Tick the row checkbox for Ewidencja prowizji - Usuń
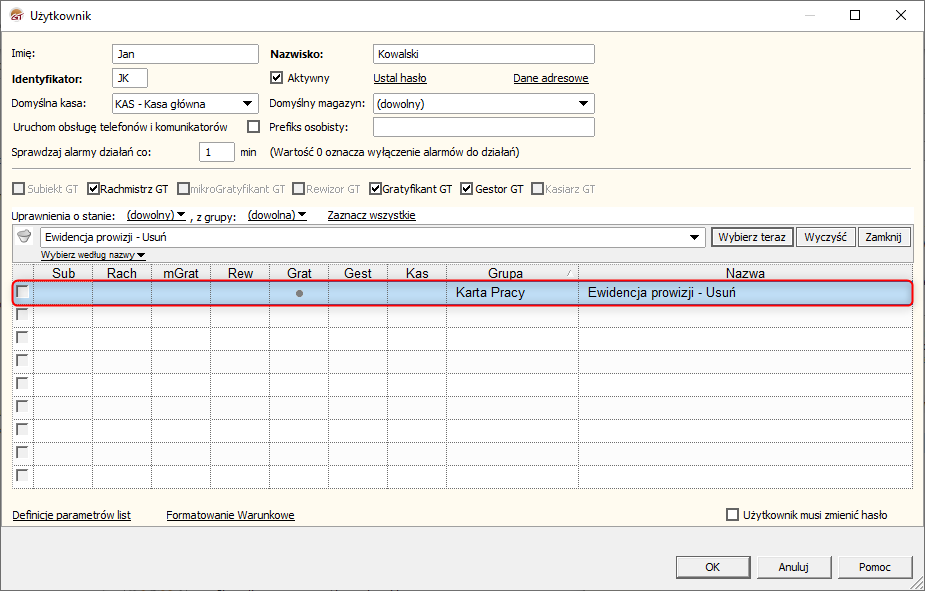925x591 pixels. tap(22, 292)
